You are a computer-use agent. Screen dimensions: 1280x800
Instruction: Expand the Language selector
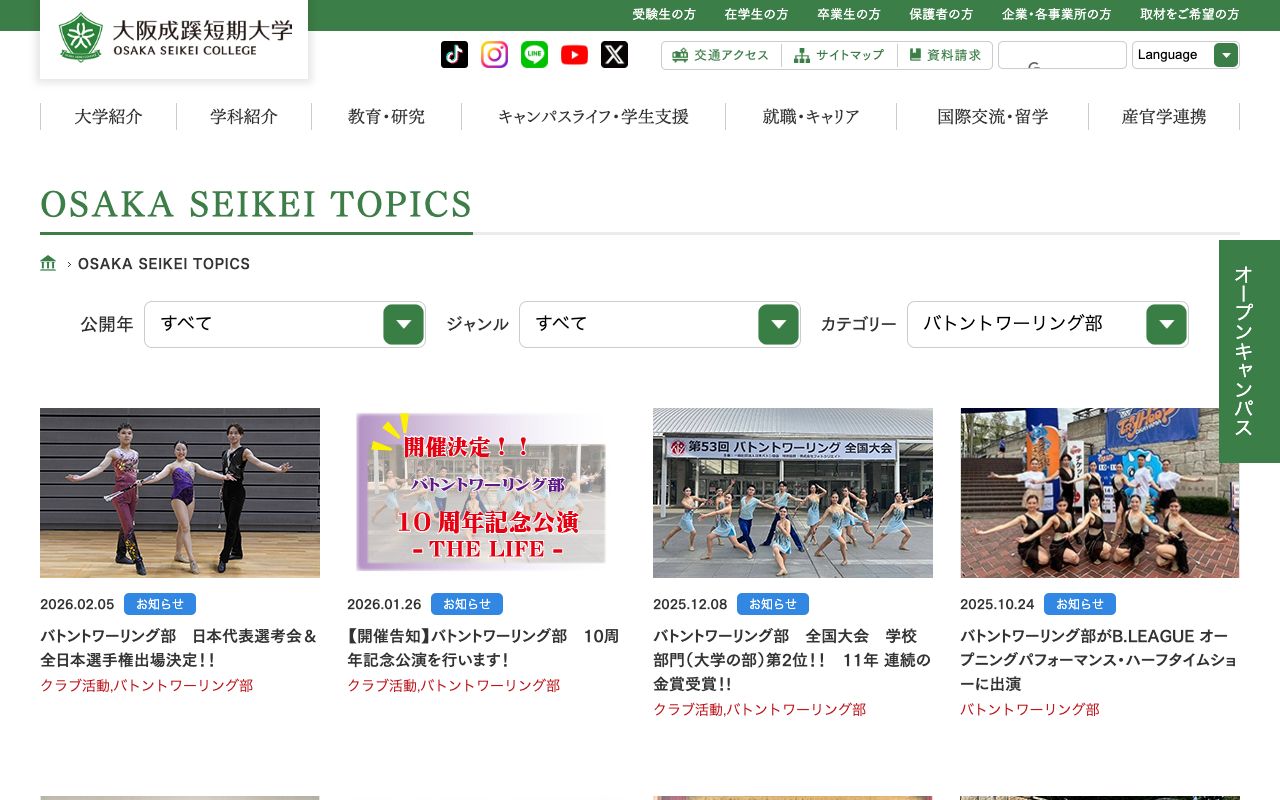point(1226,55)
